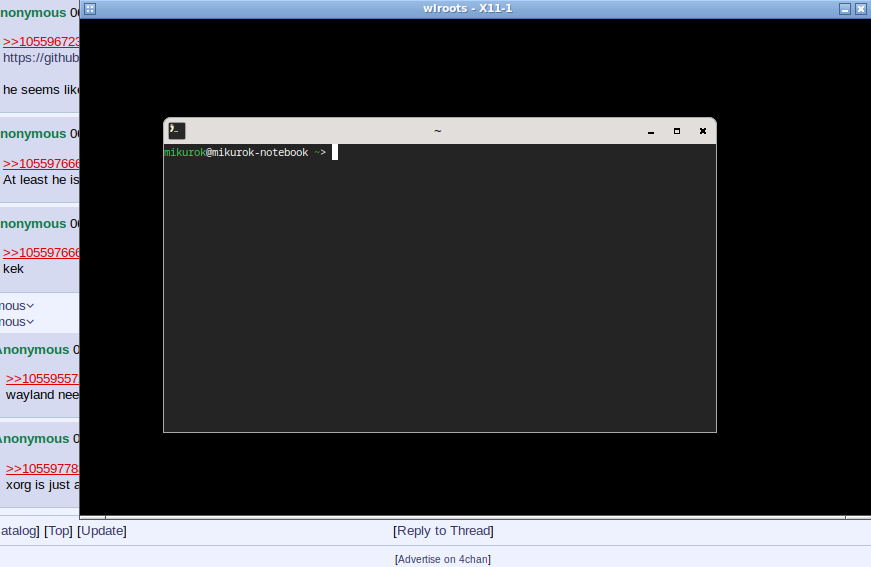Open quoted post link >>10559778
Image resolution: width=871 pixels, height=567 pixels.
click(42, 468)
